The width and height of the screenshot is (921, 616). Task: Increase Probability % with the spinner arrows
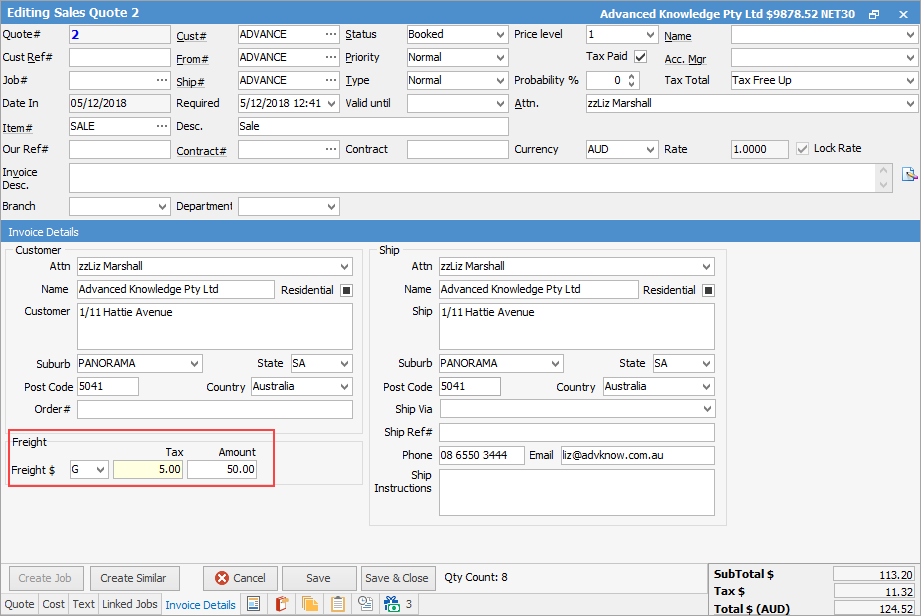coord(631,76)
